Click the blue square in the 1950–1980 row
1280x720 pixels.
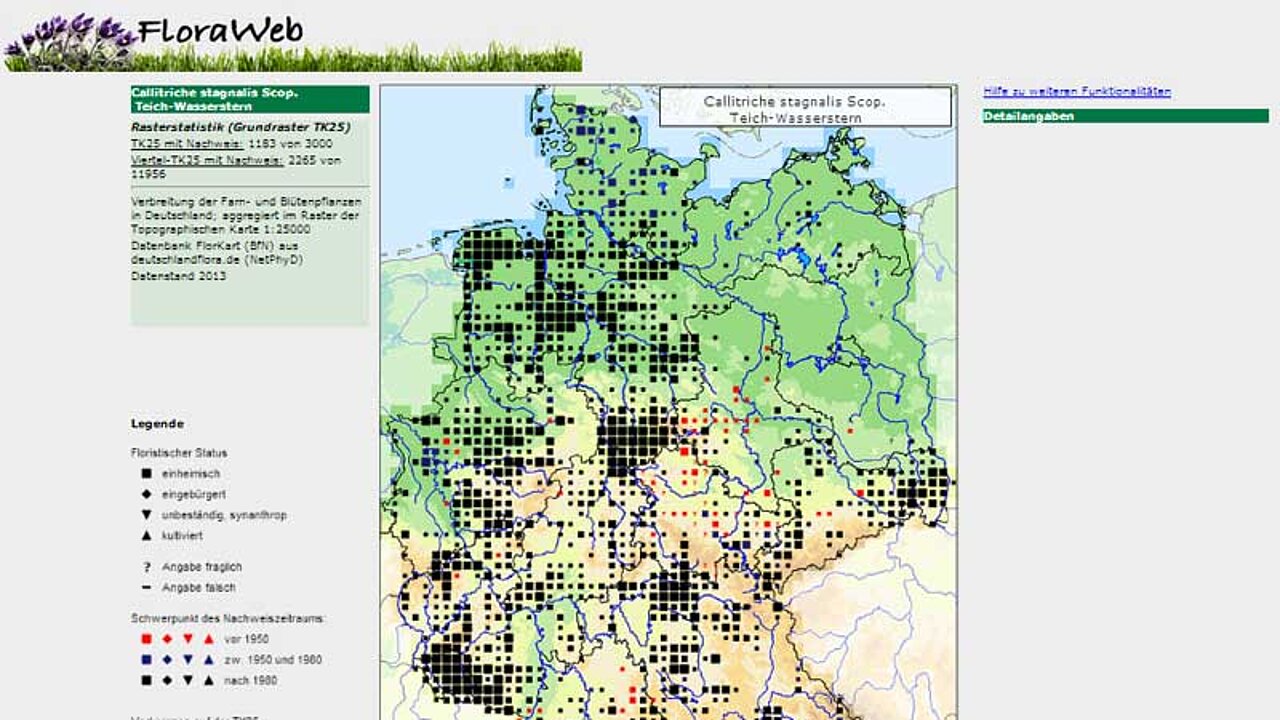tap(146, 660)
